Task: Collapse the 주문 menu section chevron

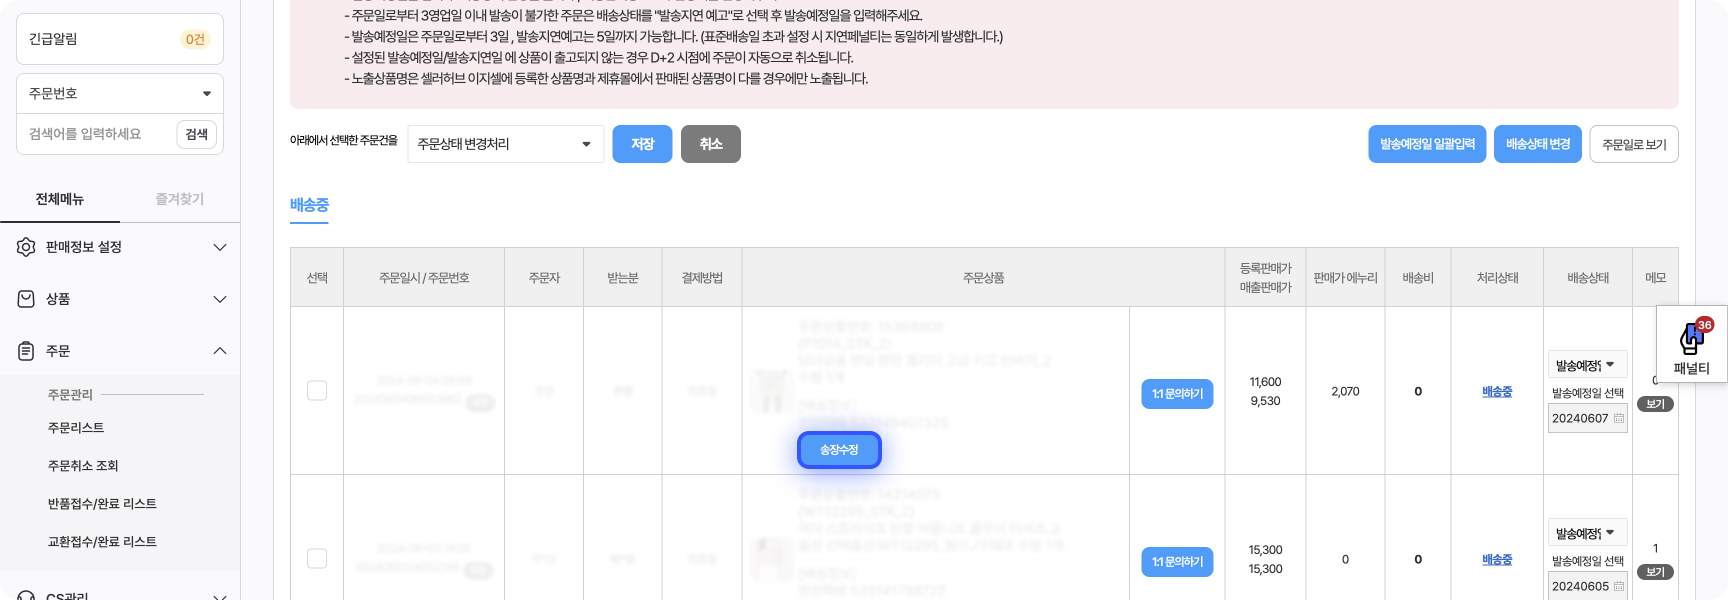Action: coord(220,351)
